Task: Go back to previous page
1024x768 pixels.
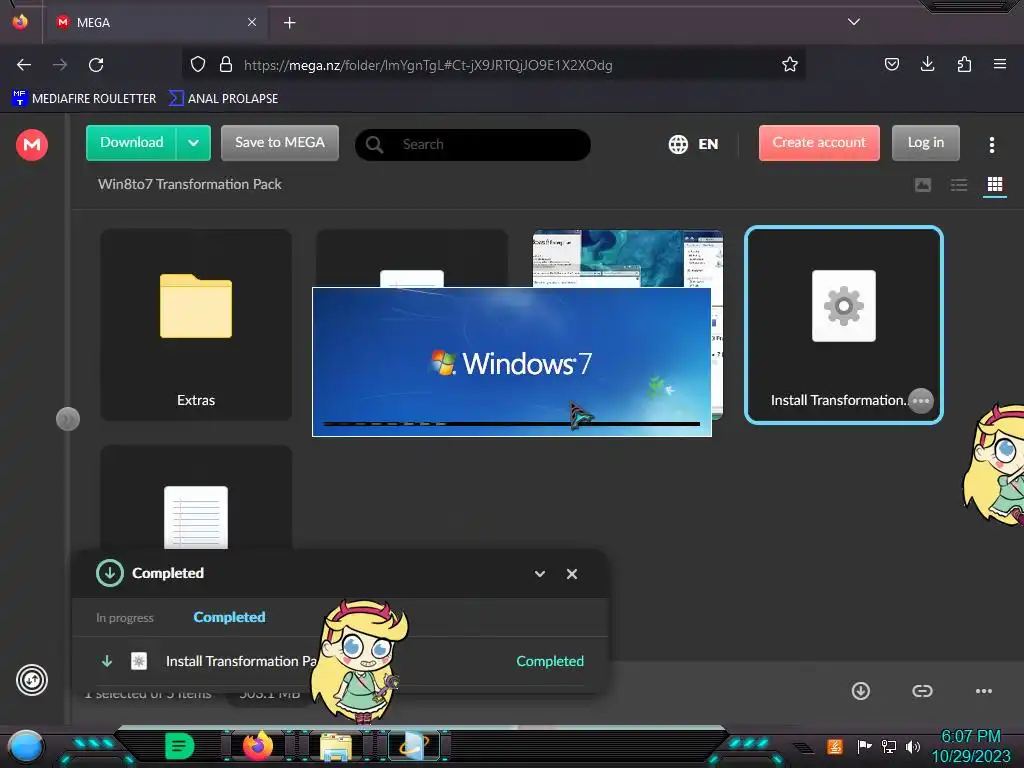Action: [x=24, y=65]
